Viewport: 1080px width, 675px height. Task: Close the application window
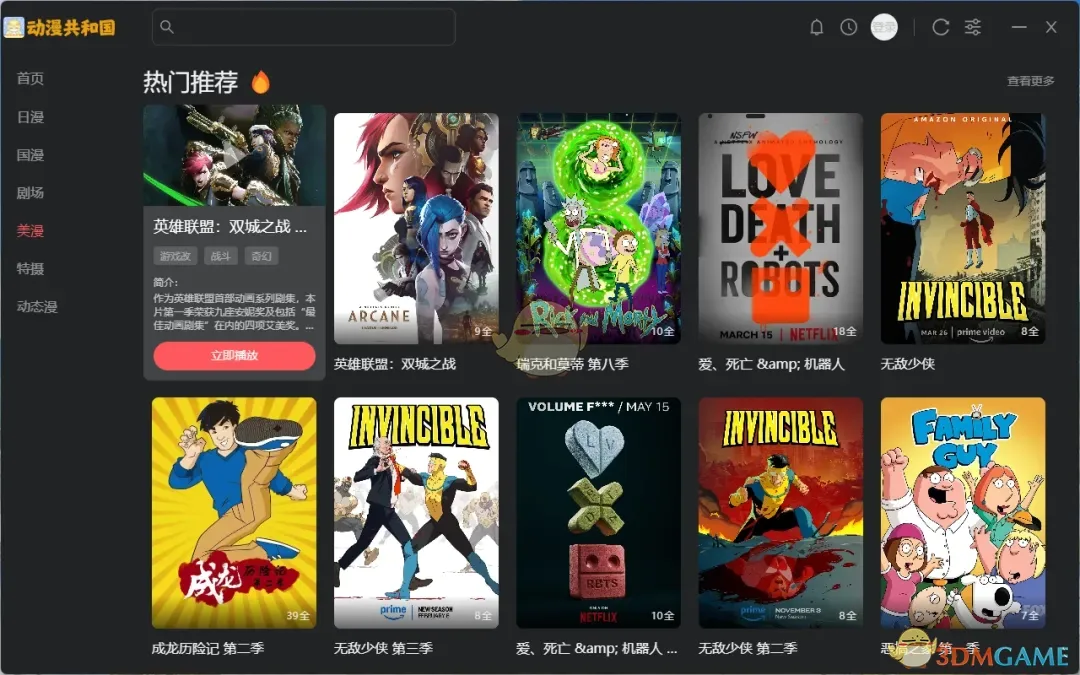point(1051,28)
